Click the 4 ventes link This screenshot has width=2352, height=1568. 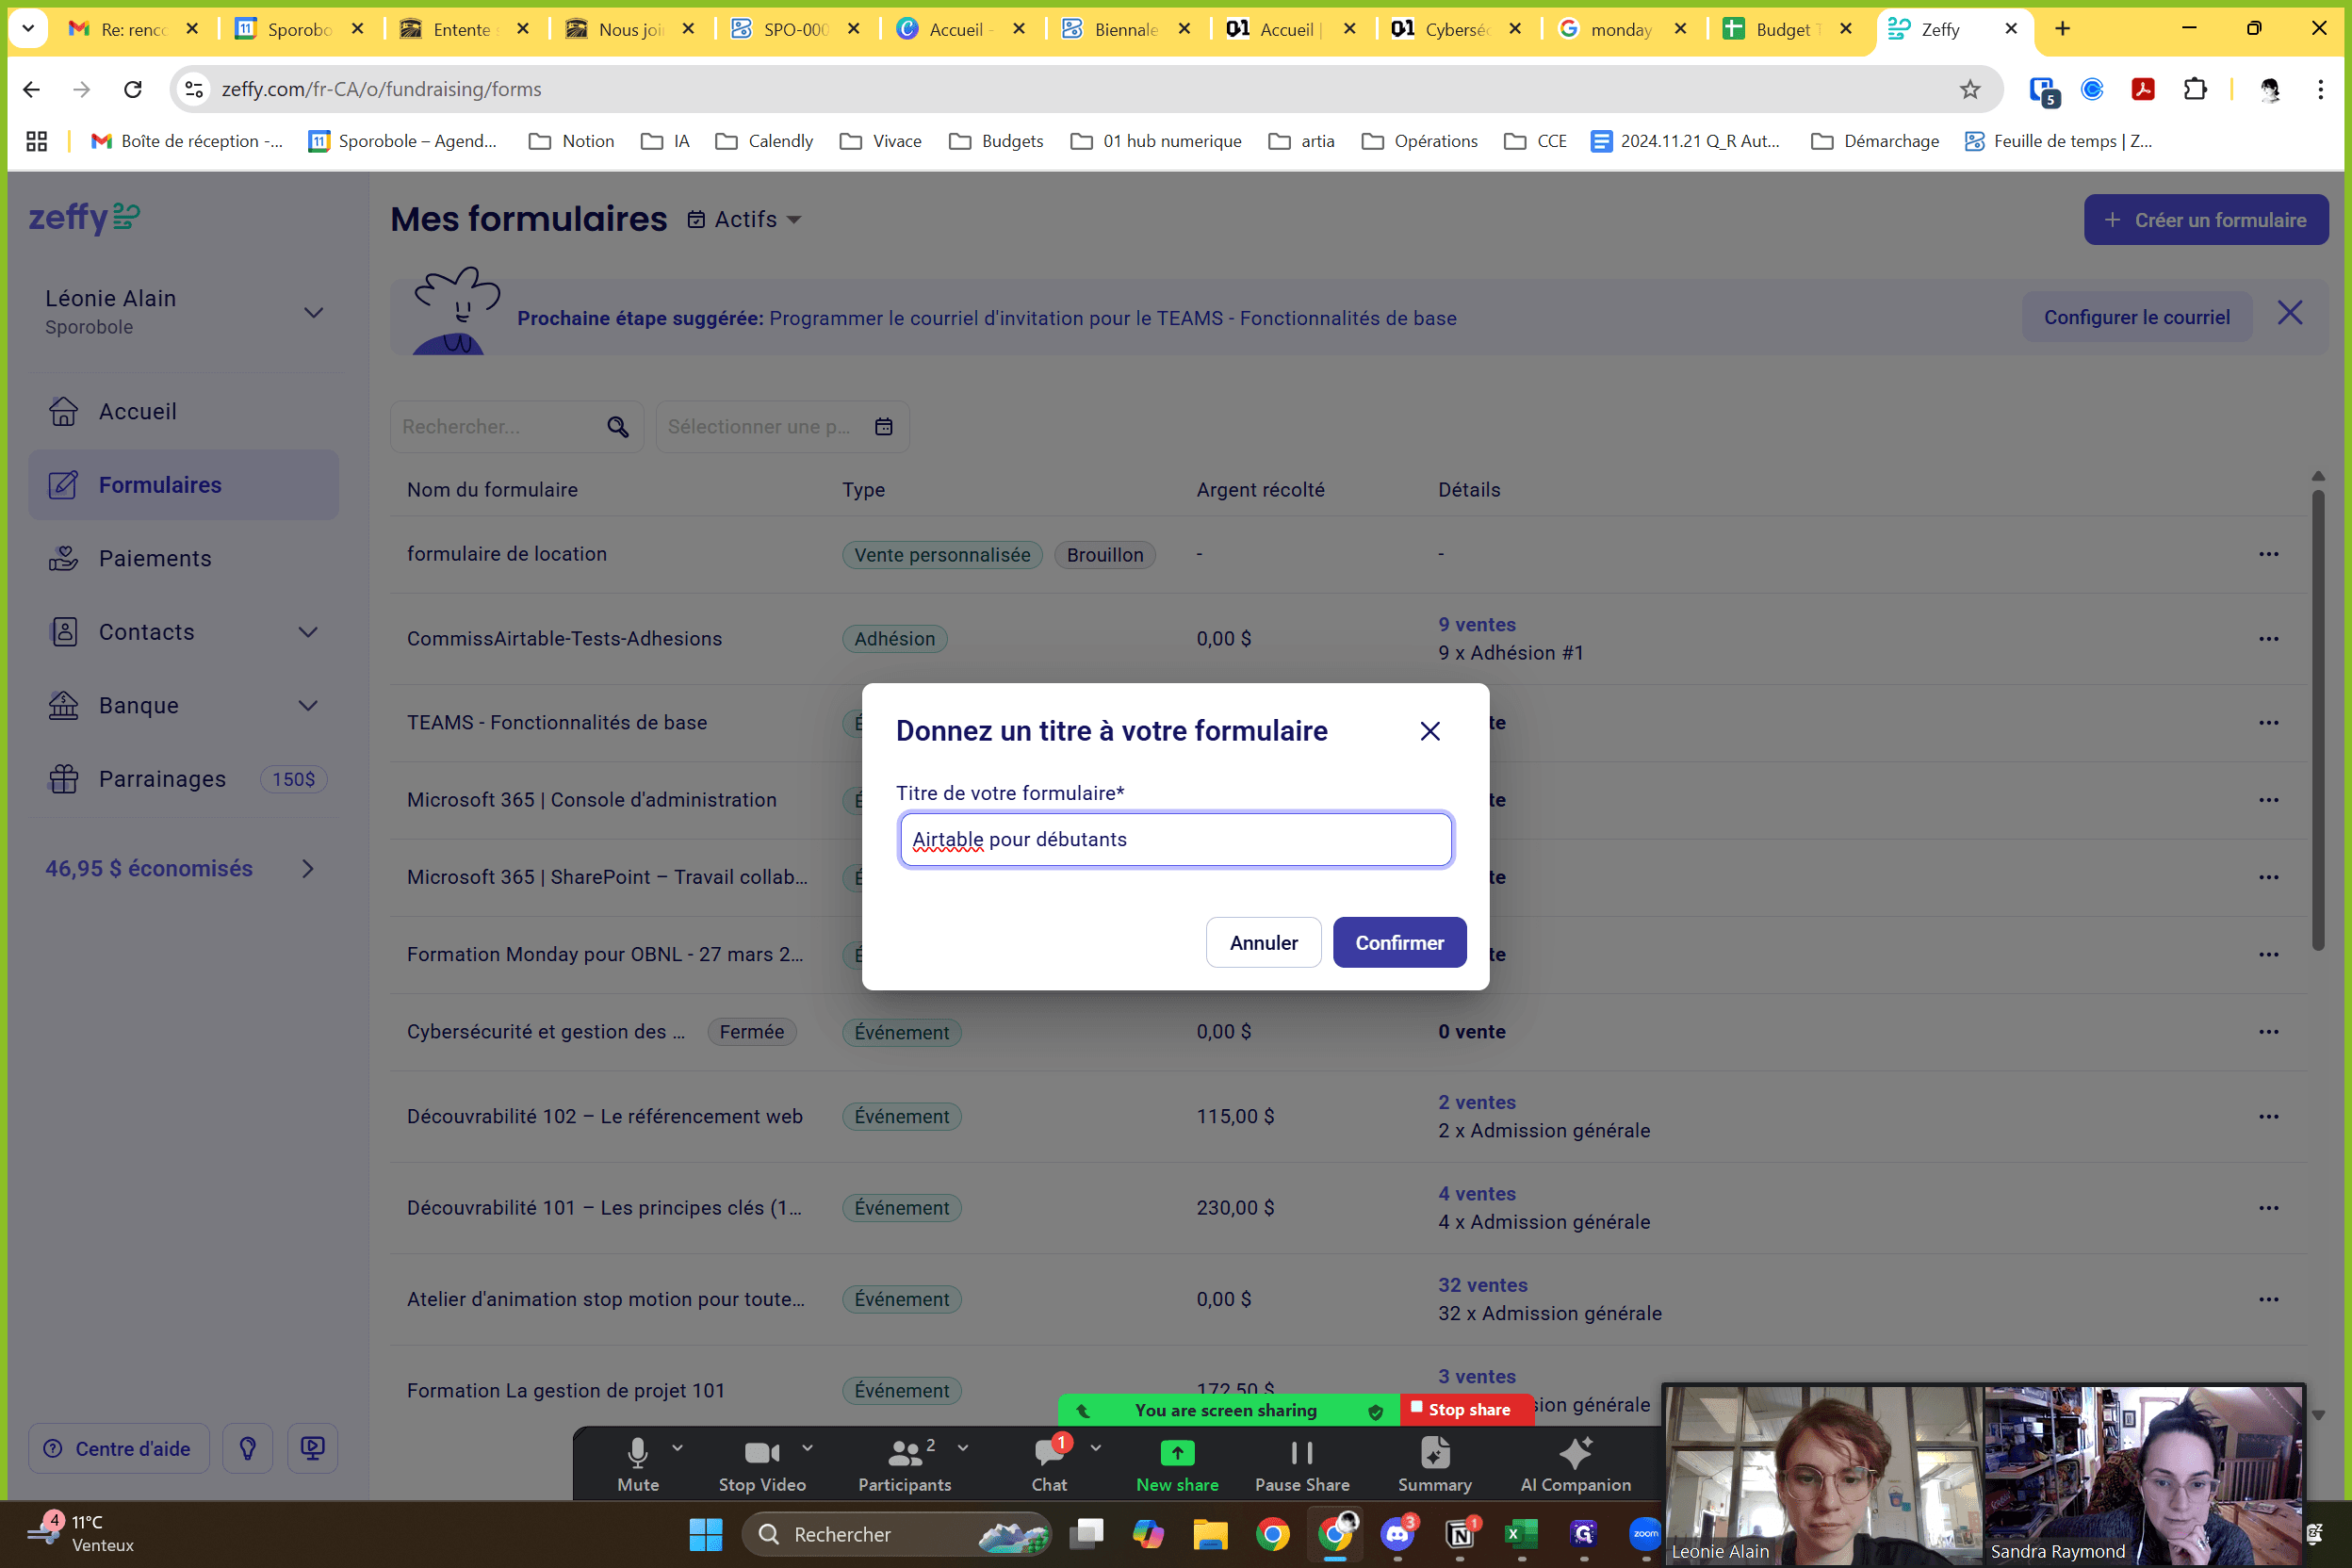(x=1476, y=1194)
